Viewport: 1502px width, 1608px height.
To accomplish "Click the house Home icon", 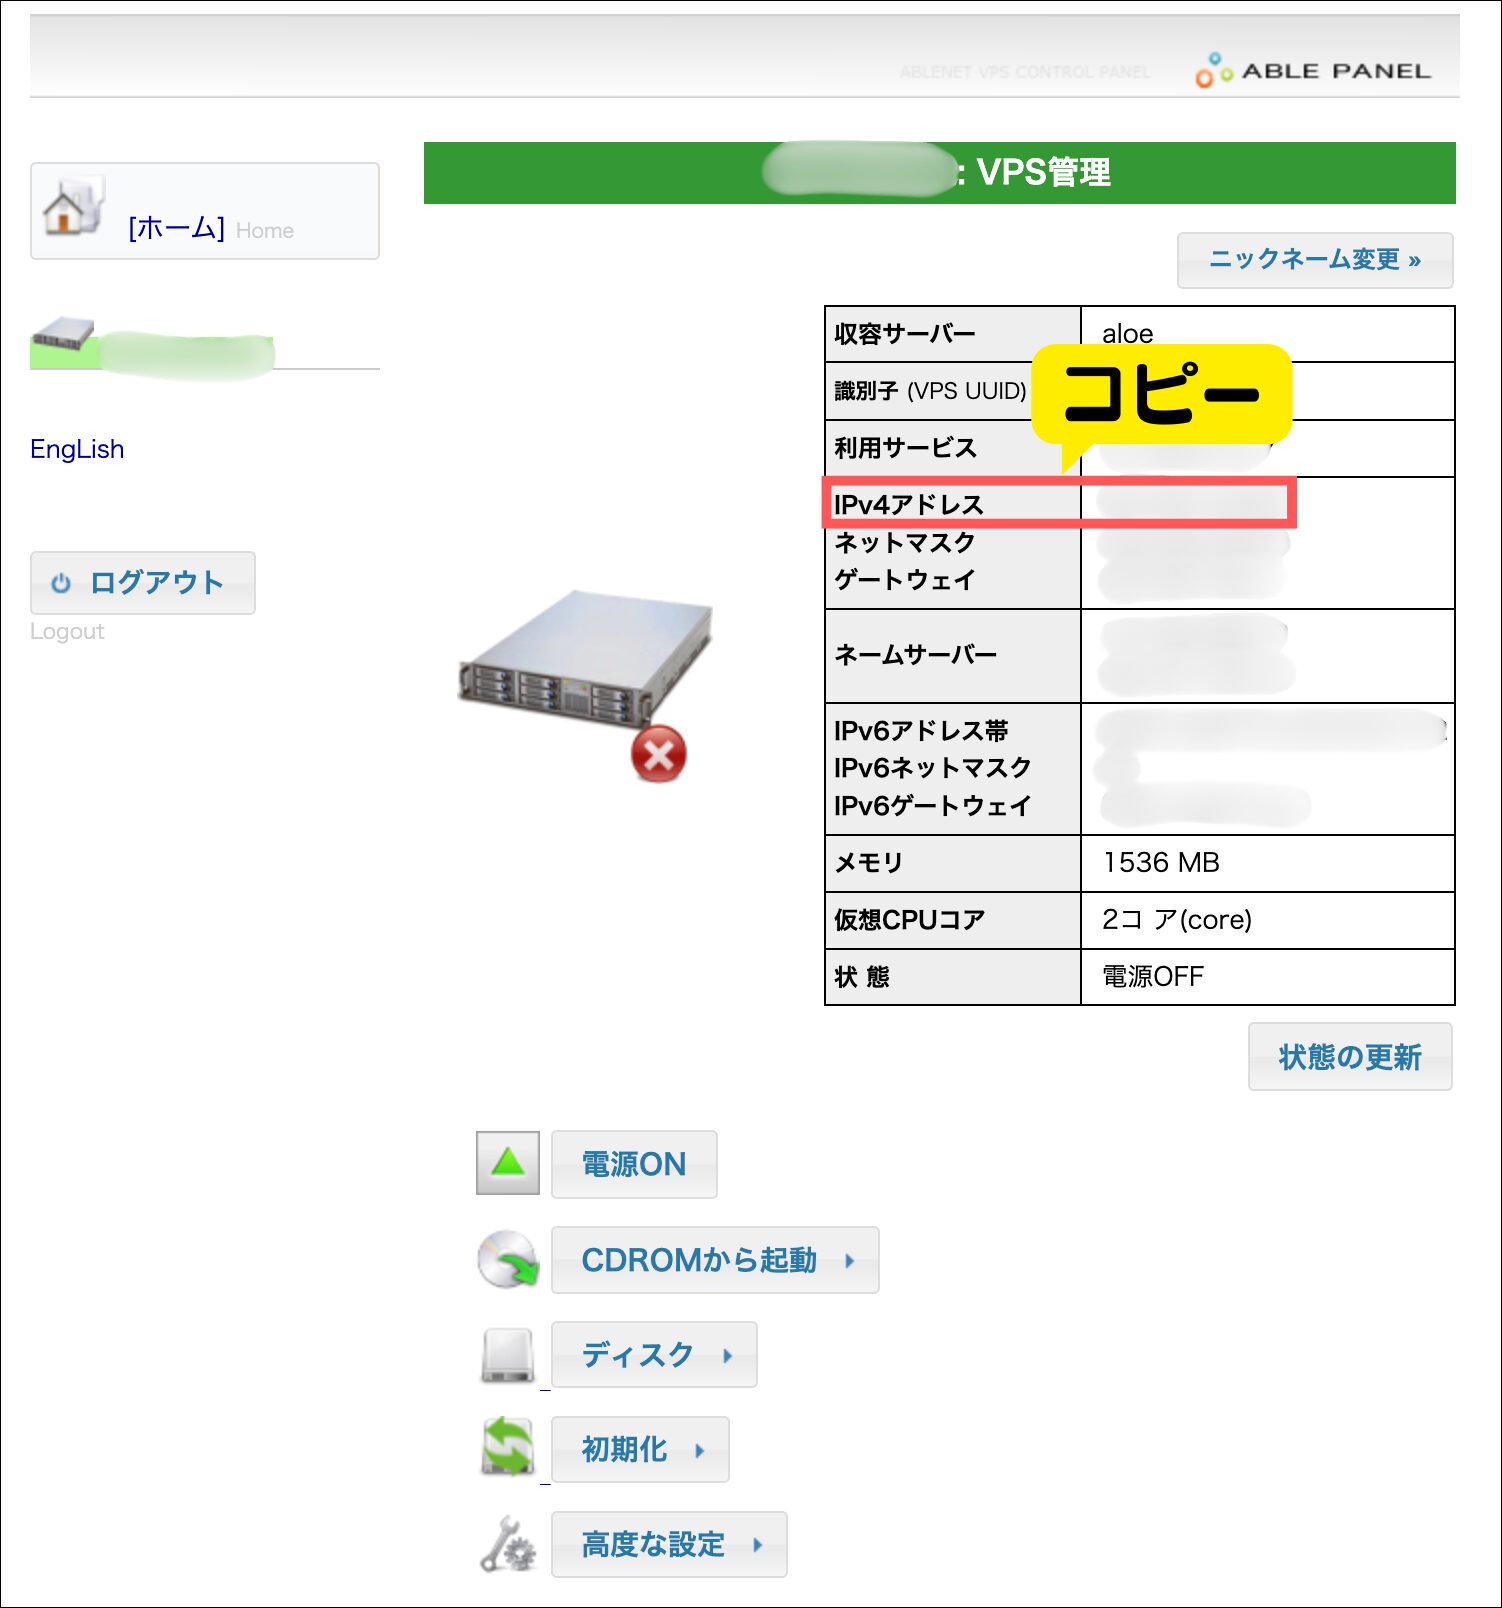I will click(x=73, y=206).
